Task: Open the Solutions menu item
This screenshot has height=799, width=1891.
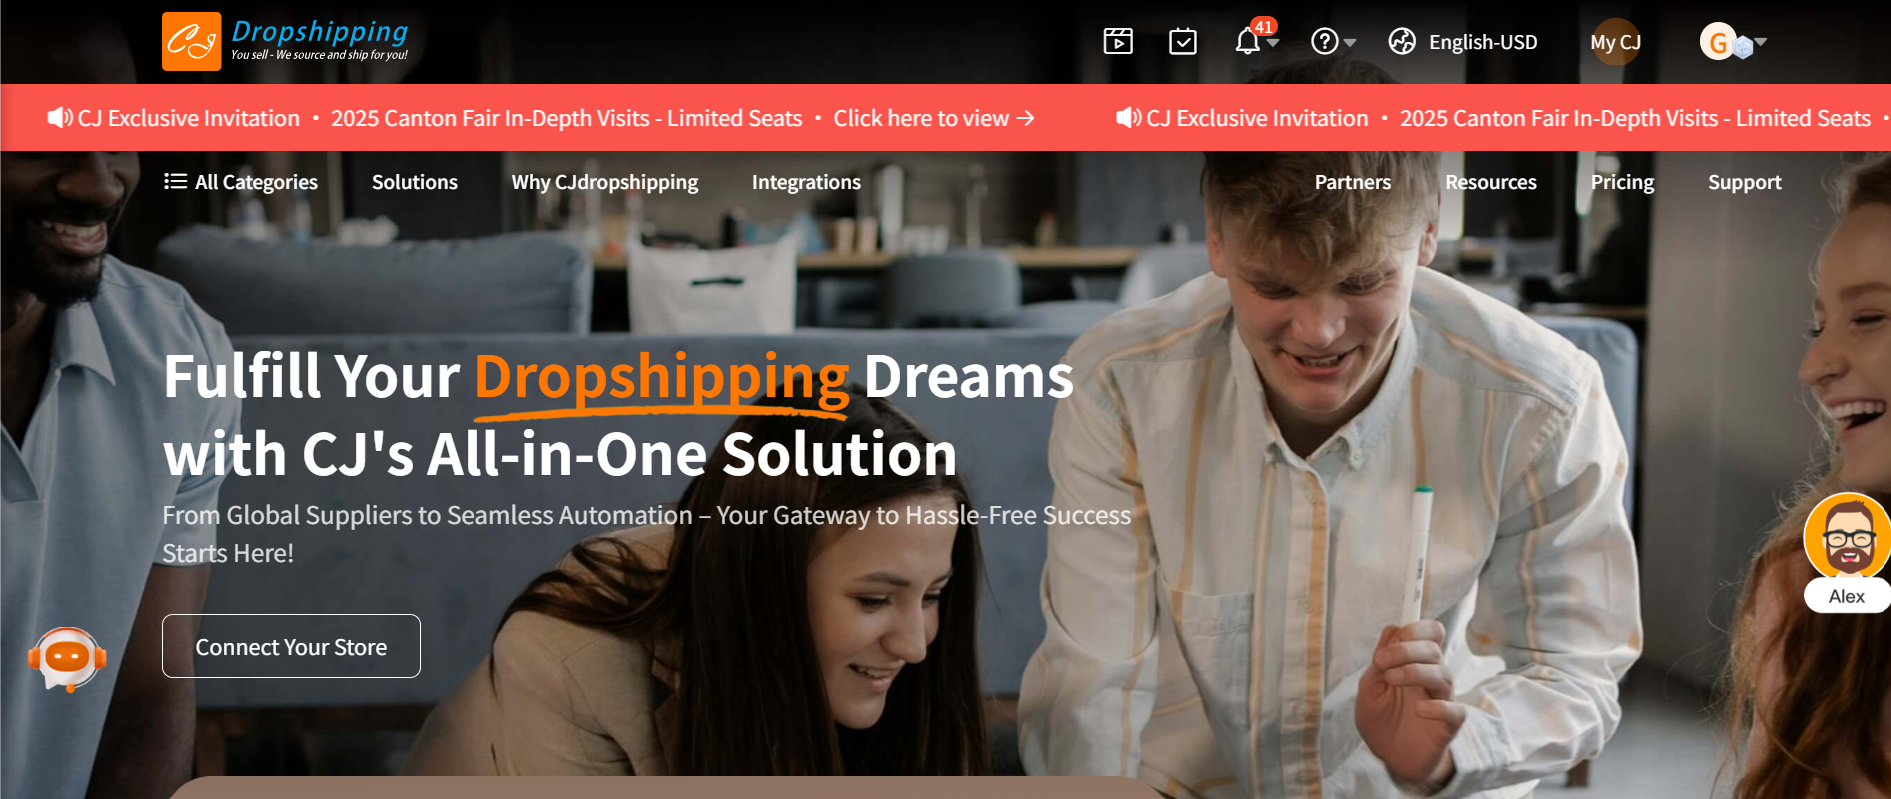Action: pos(415,182)
